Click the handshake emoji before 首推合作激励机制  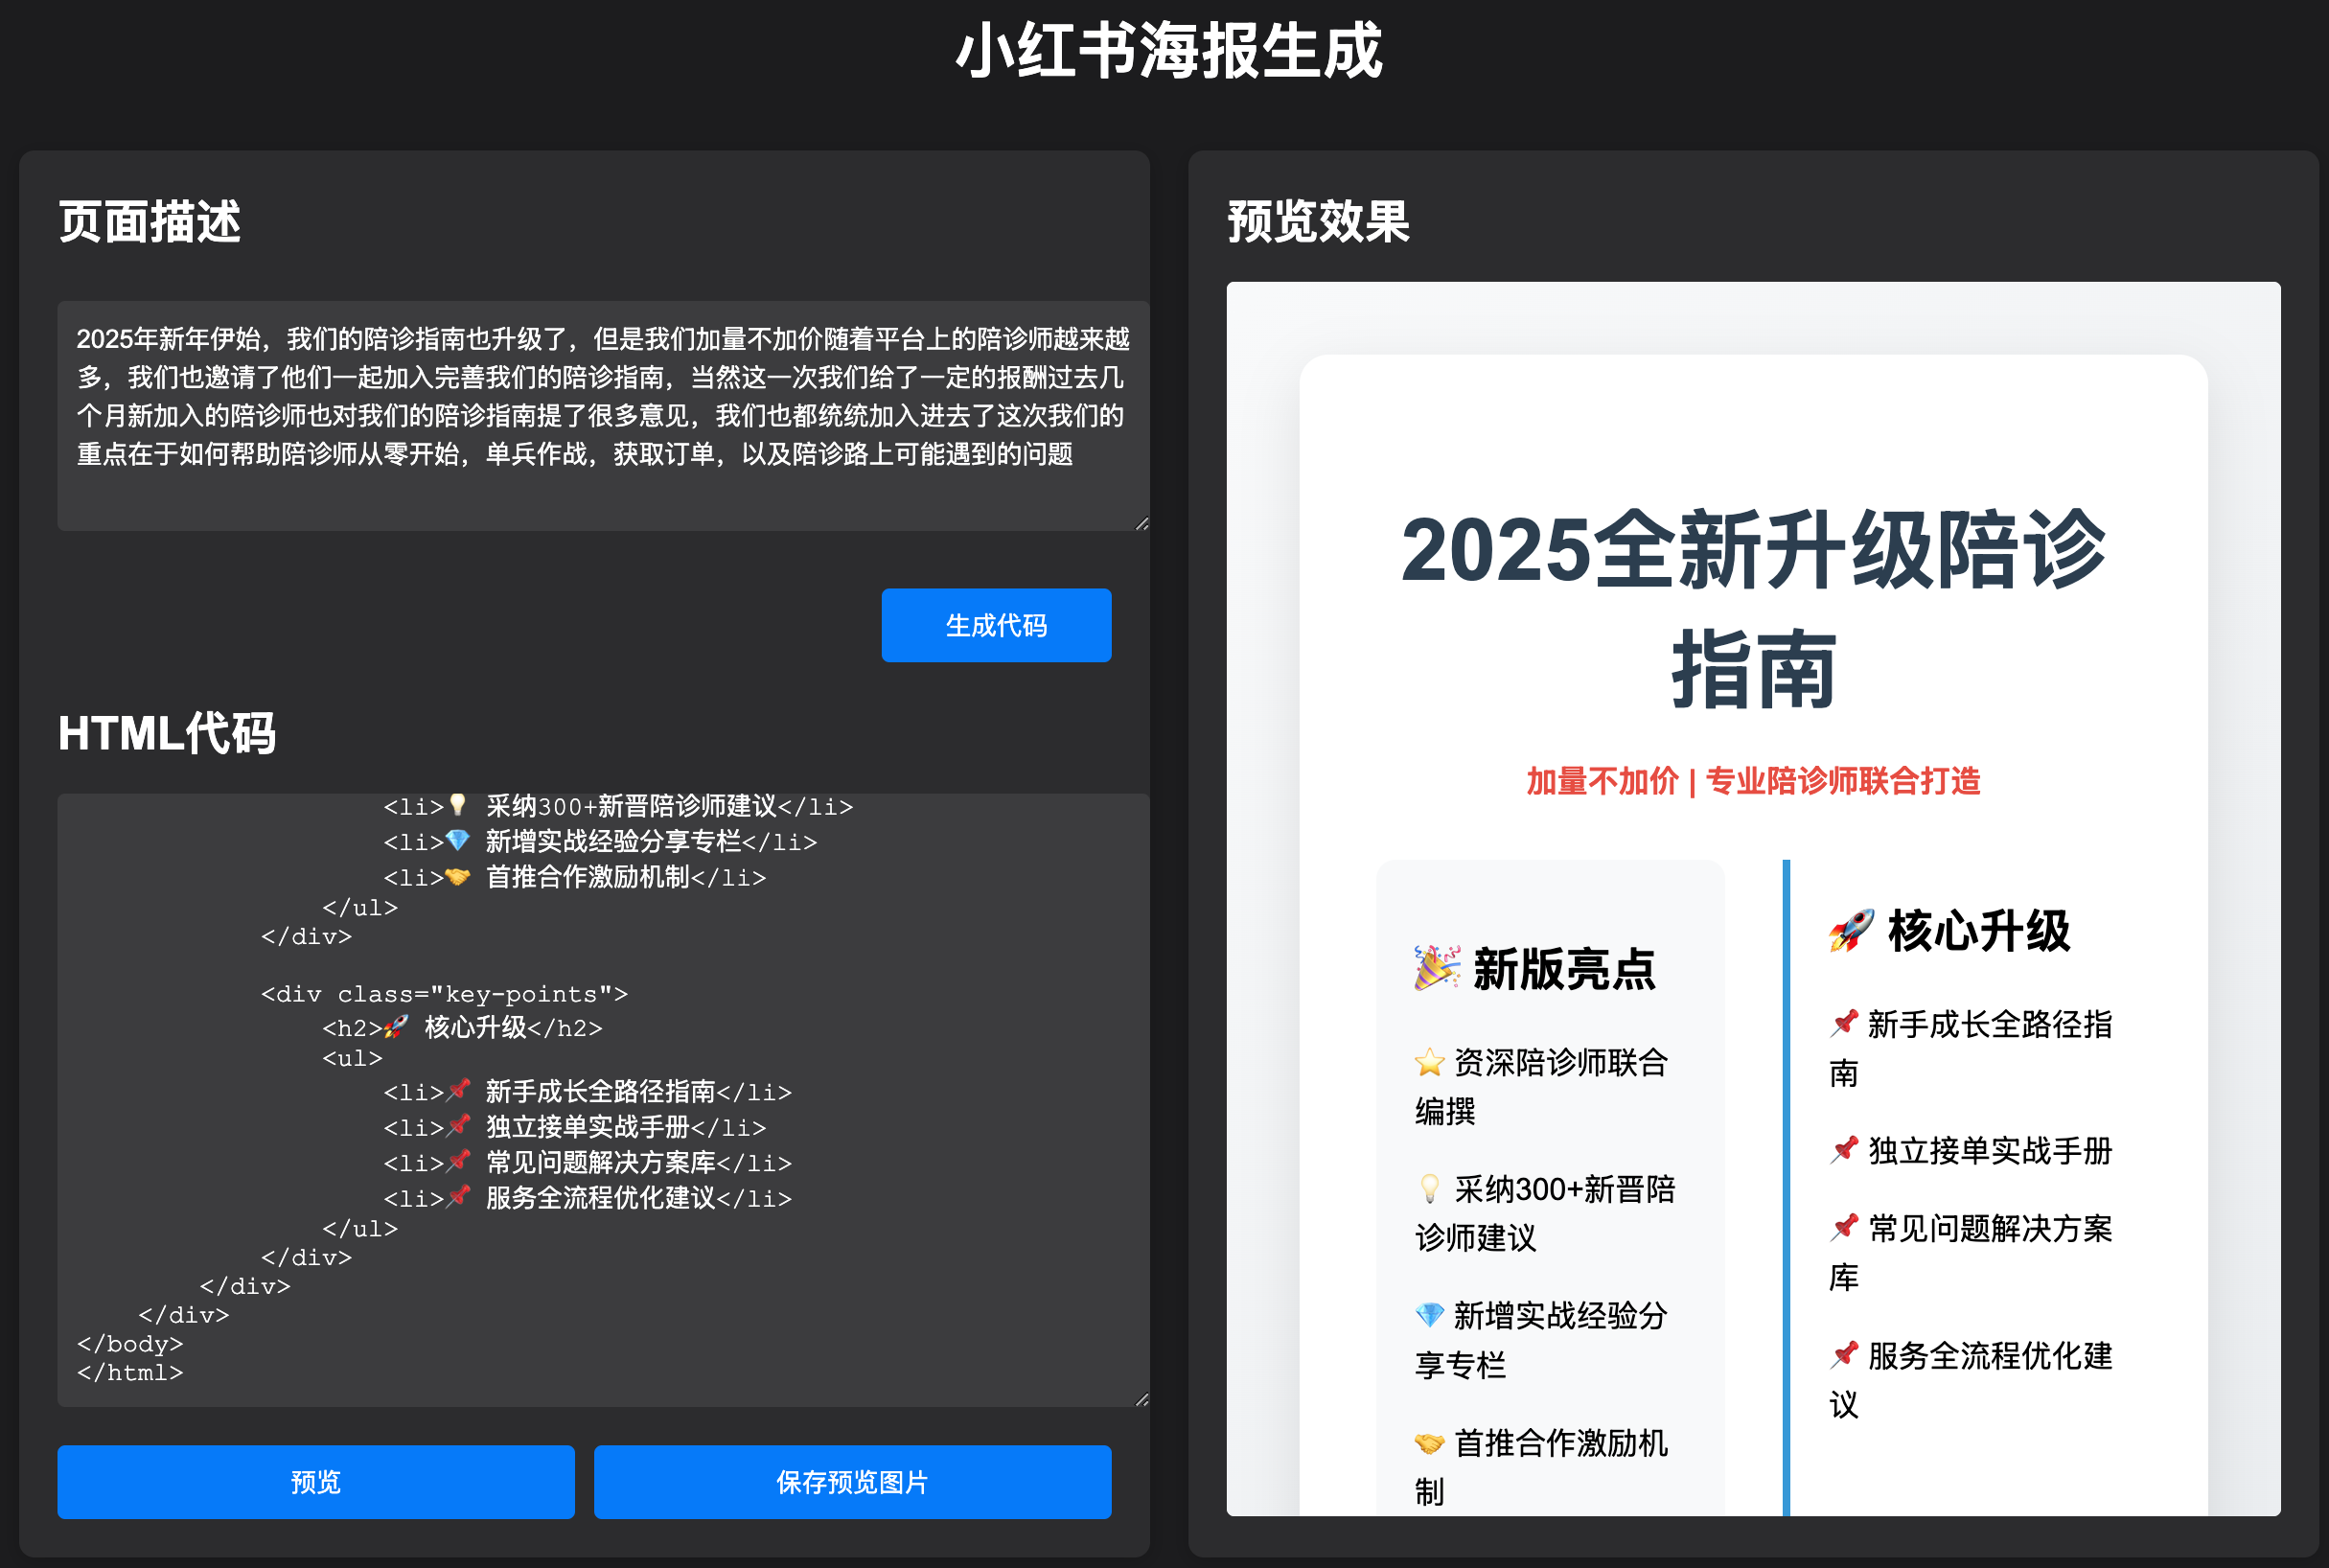[1429, 1443]
